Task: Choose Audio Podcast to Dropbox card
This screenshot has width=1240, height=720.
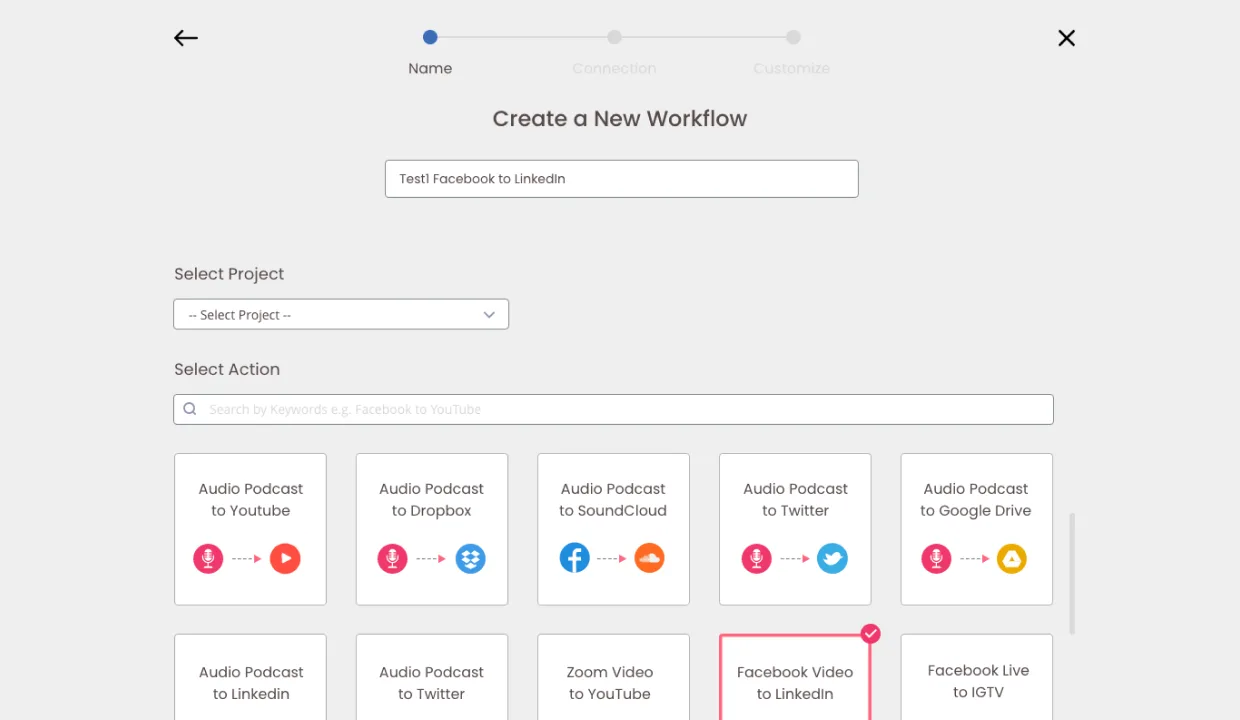Action: (432, 529)
